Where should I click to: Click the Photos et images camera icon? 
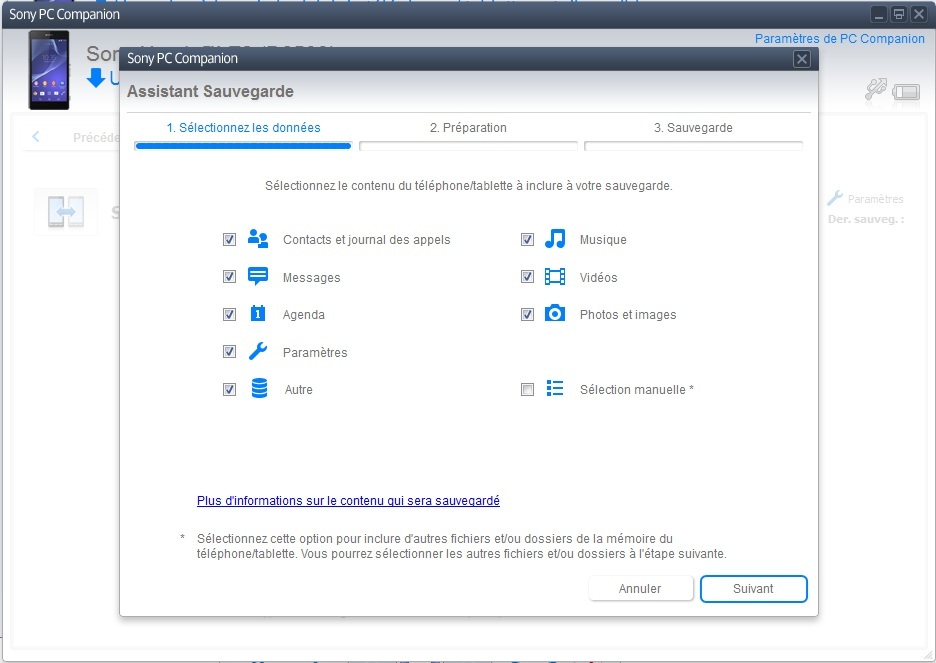click(x=555, y=314)
